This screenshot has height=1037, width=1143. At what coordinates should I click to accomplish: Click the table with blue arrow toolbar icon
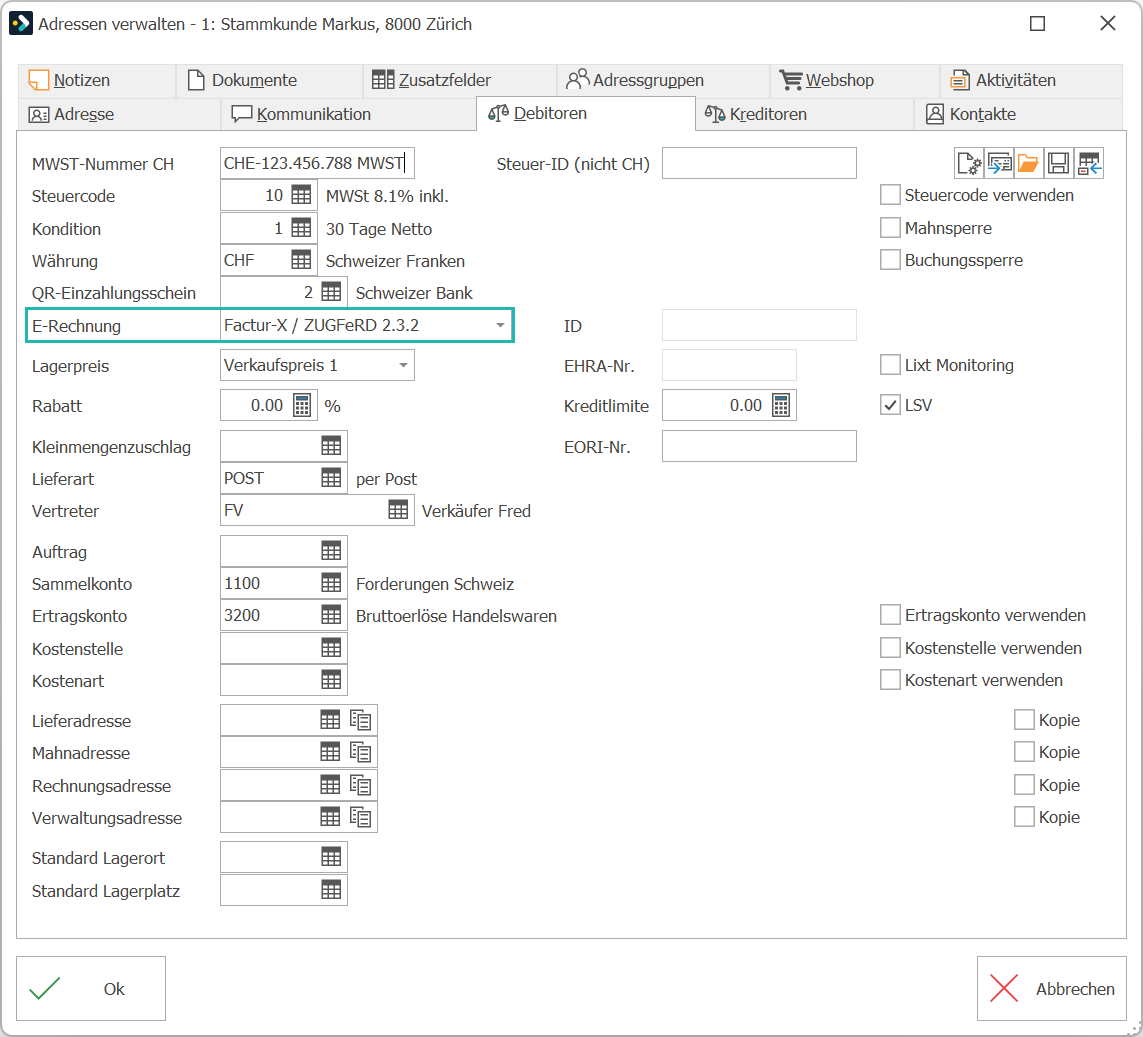[x=1088, y=163]
